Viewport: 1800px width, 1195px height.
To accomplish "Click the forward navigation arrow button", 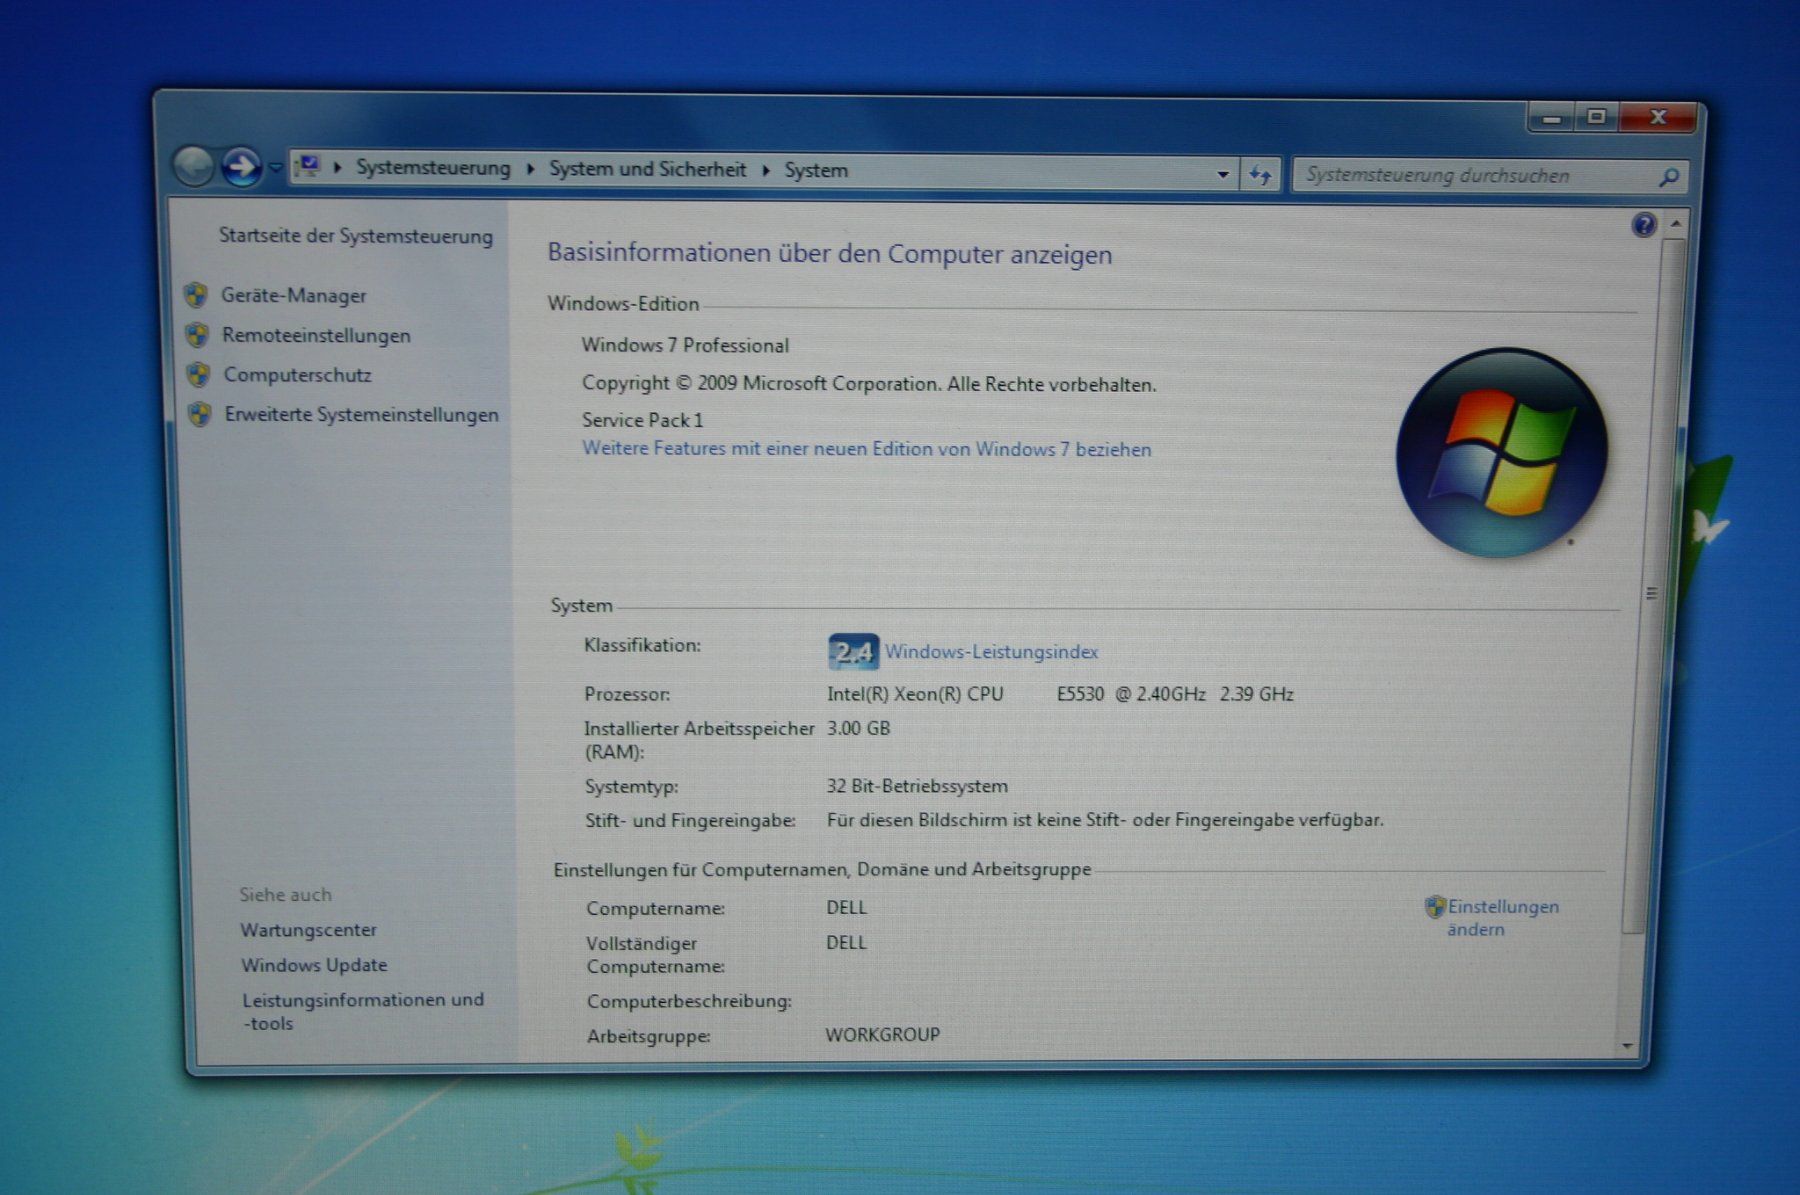I will click(x=241, y=166).
